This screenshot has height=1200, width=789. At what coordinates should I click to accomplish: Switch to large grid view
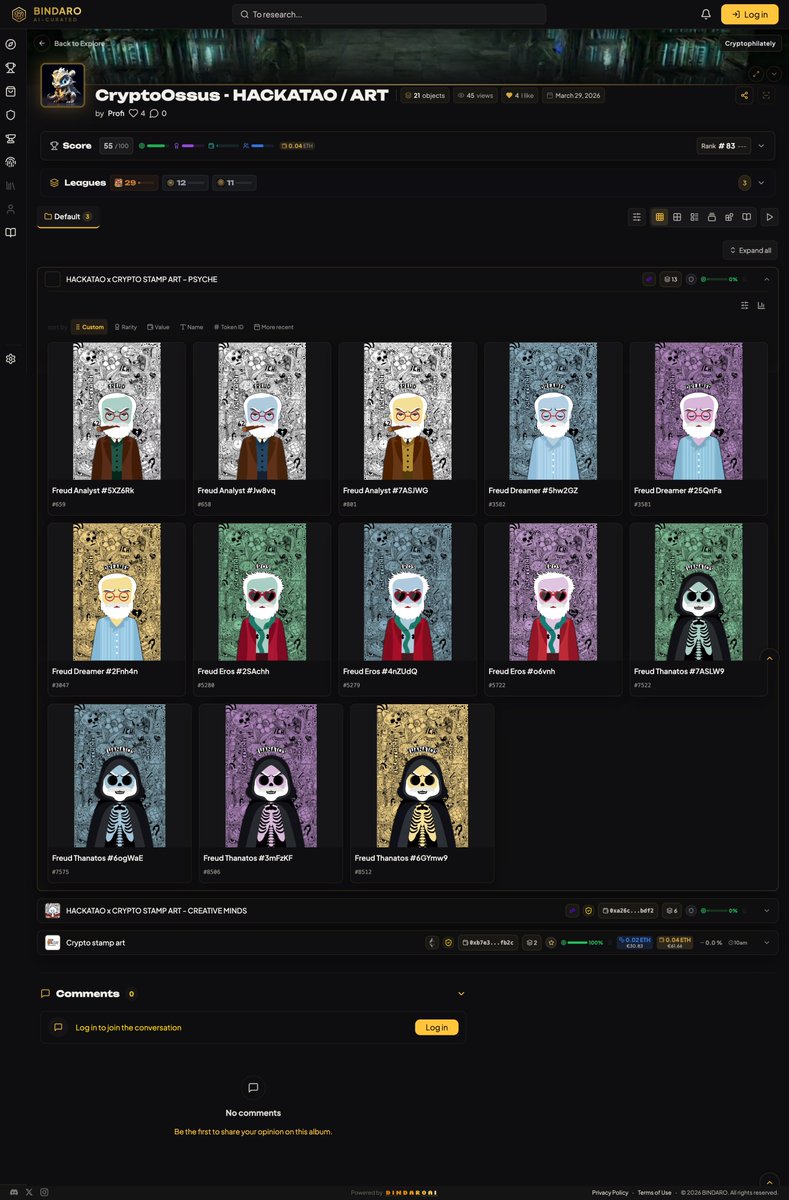pos(677,217)
